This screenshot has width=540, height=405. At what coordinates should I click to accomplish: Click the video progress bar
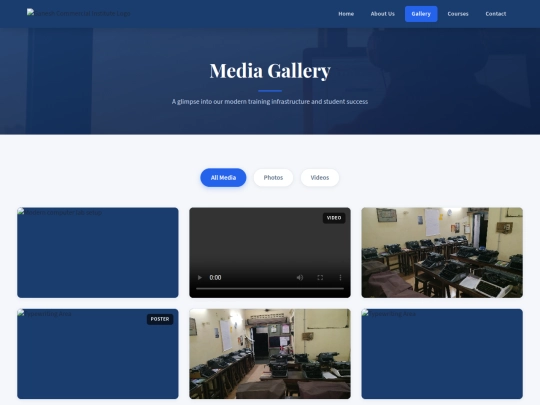click(270, 289)
